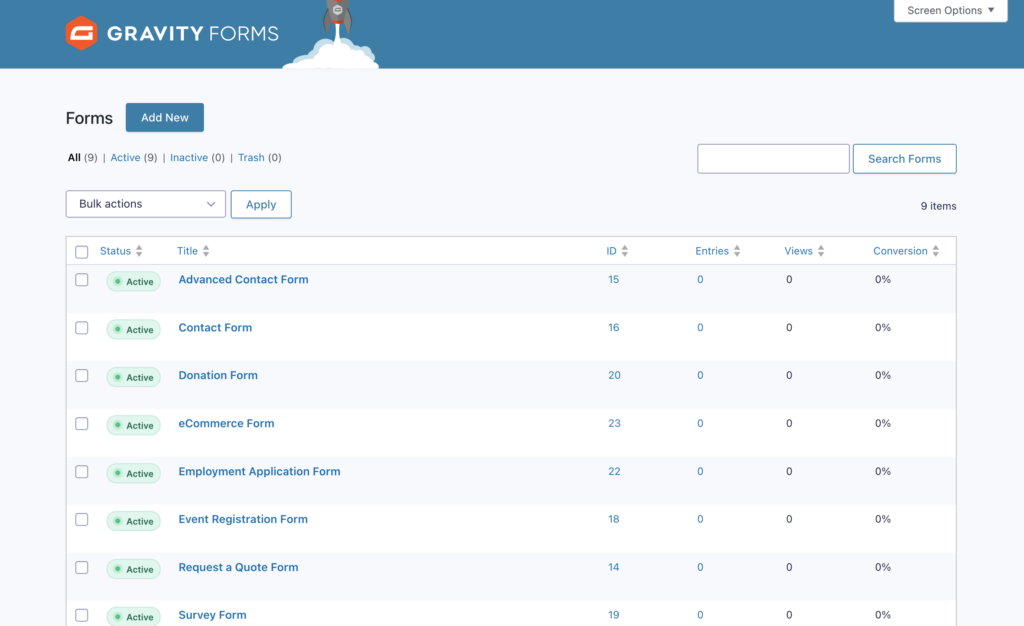
Task: Sort forms by Views column arrows
Action: (x=821, y=251)
